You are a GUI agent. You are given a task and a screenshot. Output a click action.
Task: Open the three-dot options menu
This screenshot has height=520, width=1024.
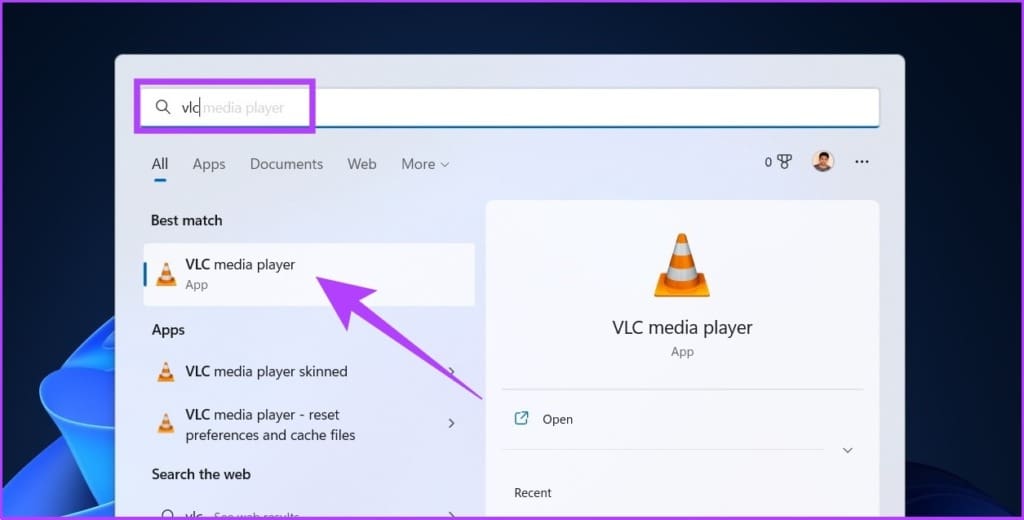[862, 161]
